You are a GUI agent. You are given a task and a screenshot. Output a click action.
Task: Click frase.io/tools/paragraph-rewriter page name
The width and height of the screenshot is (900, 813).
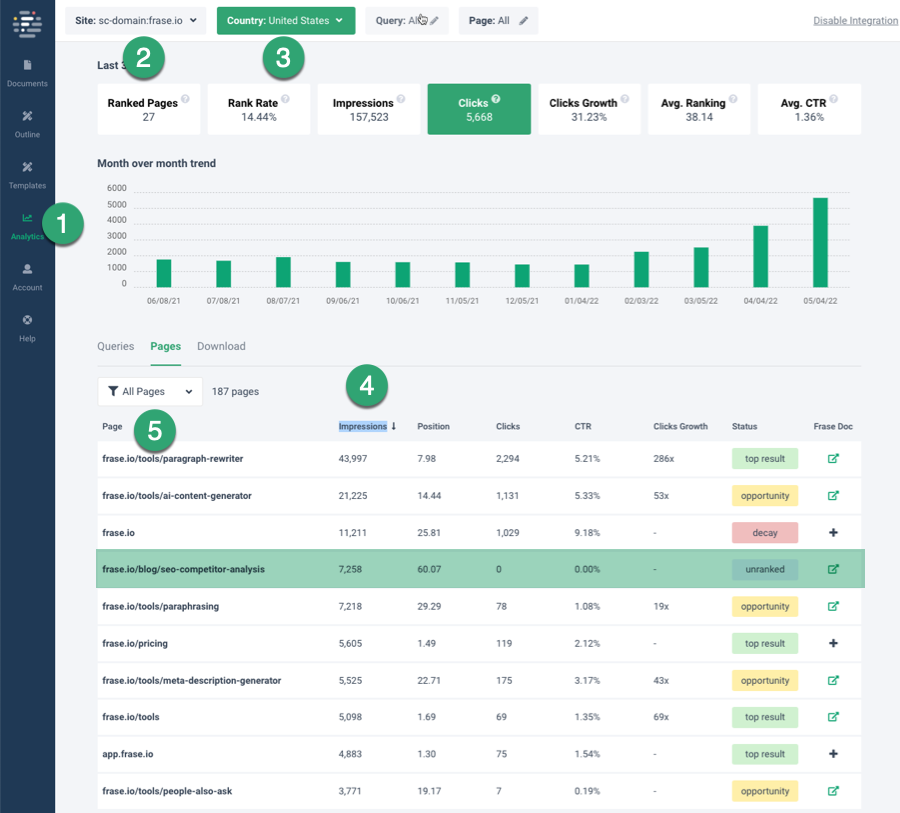coord(173,459)
